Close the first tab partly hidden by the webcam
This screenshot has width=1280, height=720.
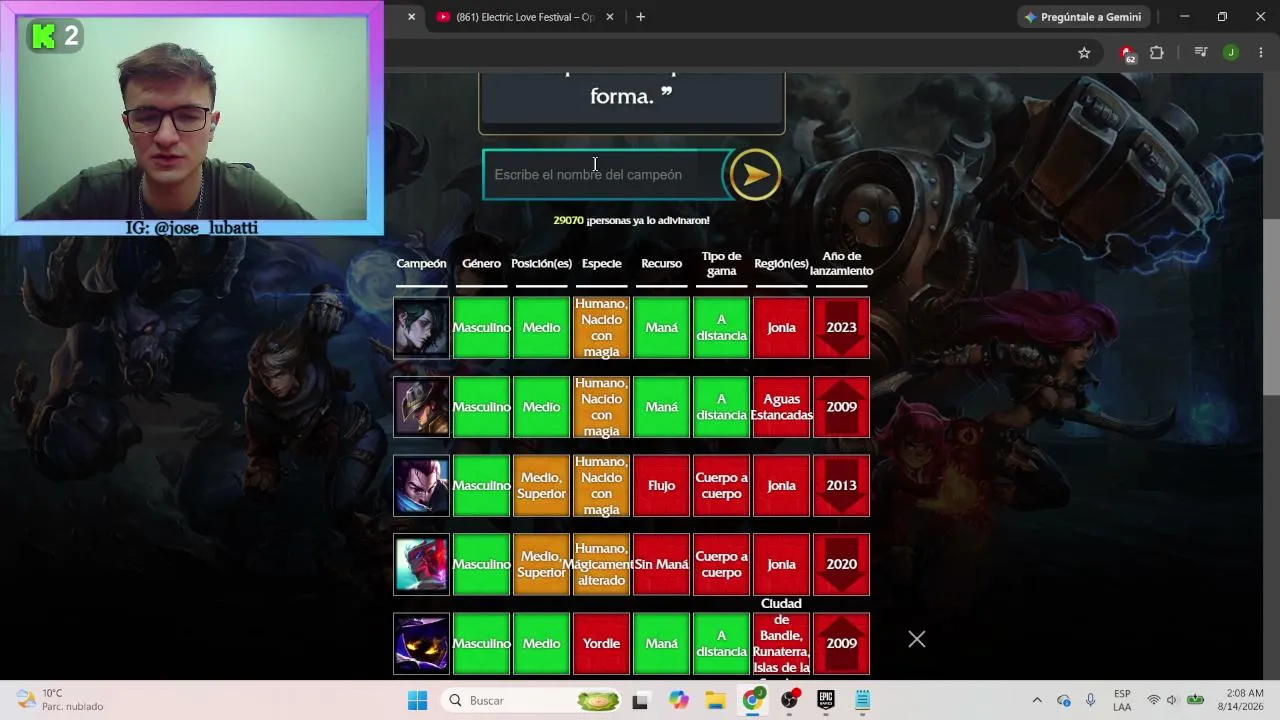click(x=411, y=17)
